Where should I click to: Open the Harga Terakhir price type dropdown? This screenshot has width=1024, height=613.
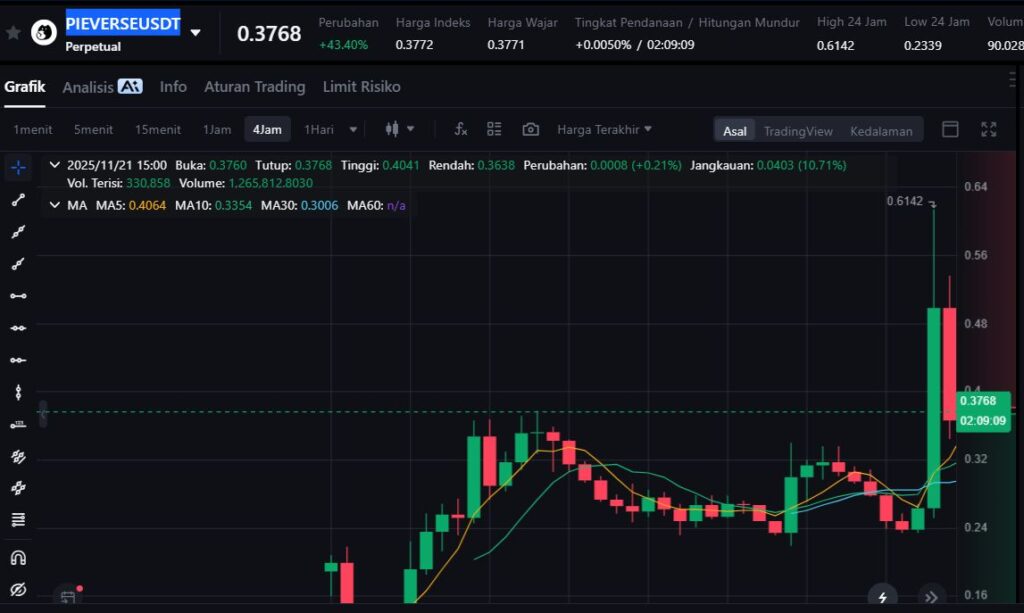point(604,129)
